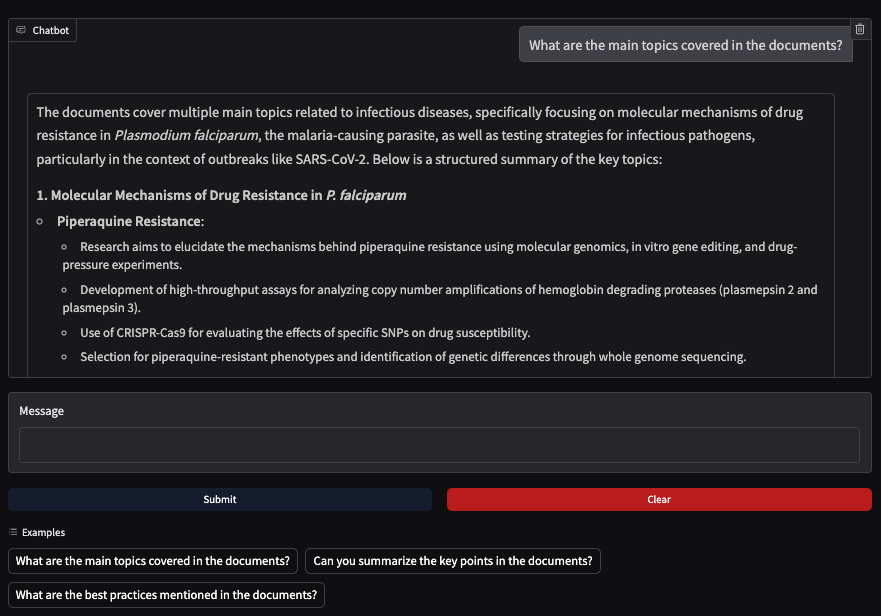Focus the Message text input box
881x616 pixels.
click(x=439, y=445)
